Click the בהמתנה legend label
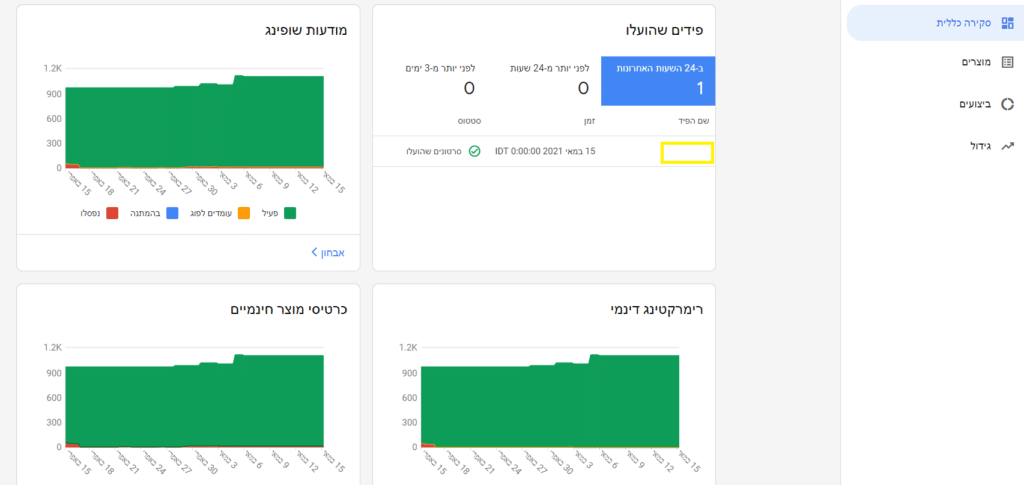Image resolution: width=1024 pixels, height=485 pixels. (x=146, y=213)
